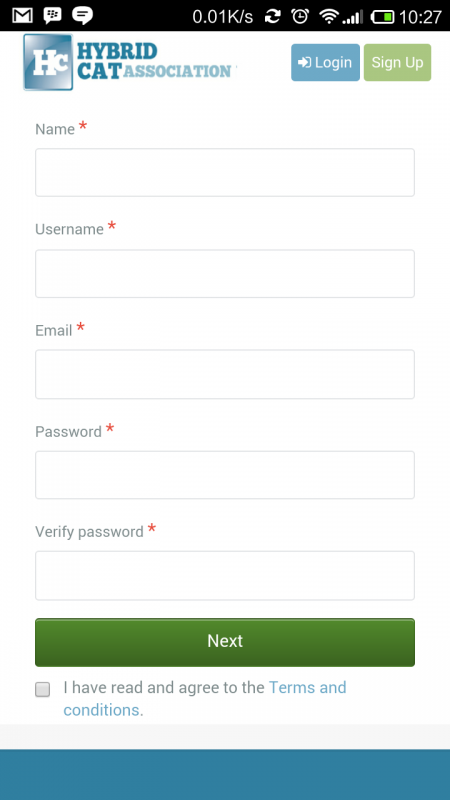Focus the Email input field
The image size is (450, 800).
(225, 374)
